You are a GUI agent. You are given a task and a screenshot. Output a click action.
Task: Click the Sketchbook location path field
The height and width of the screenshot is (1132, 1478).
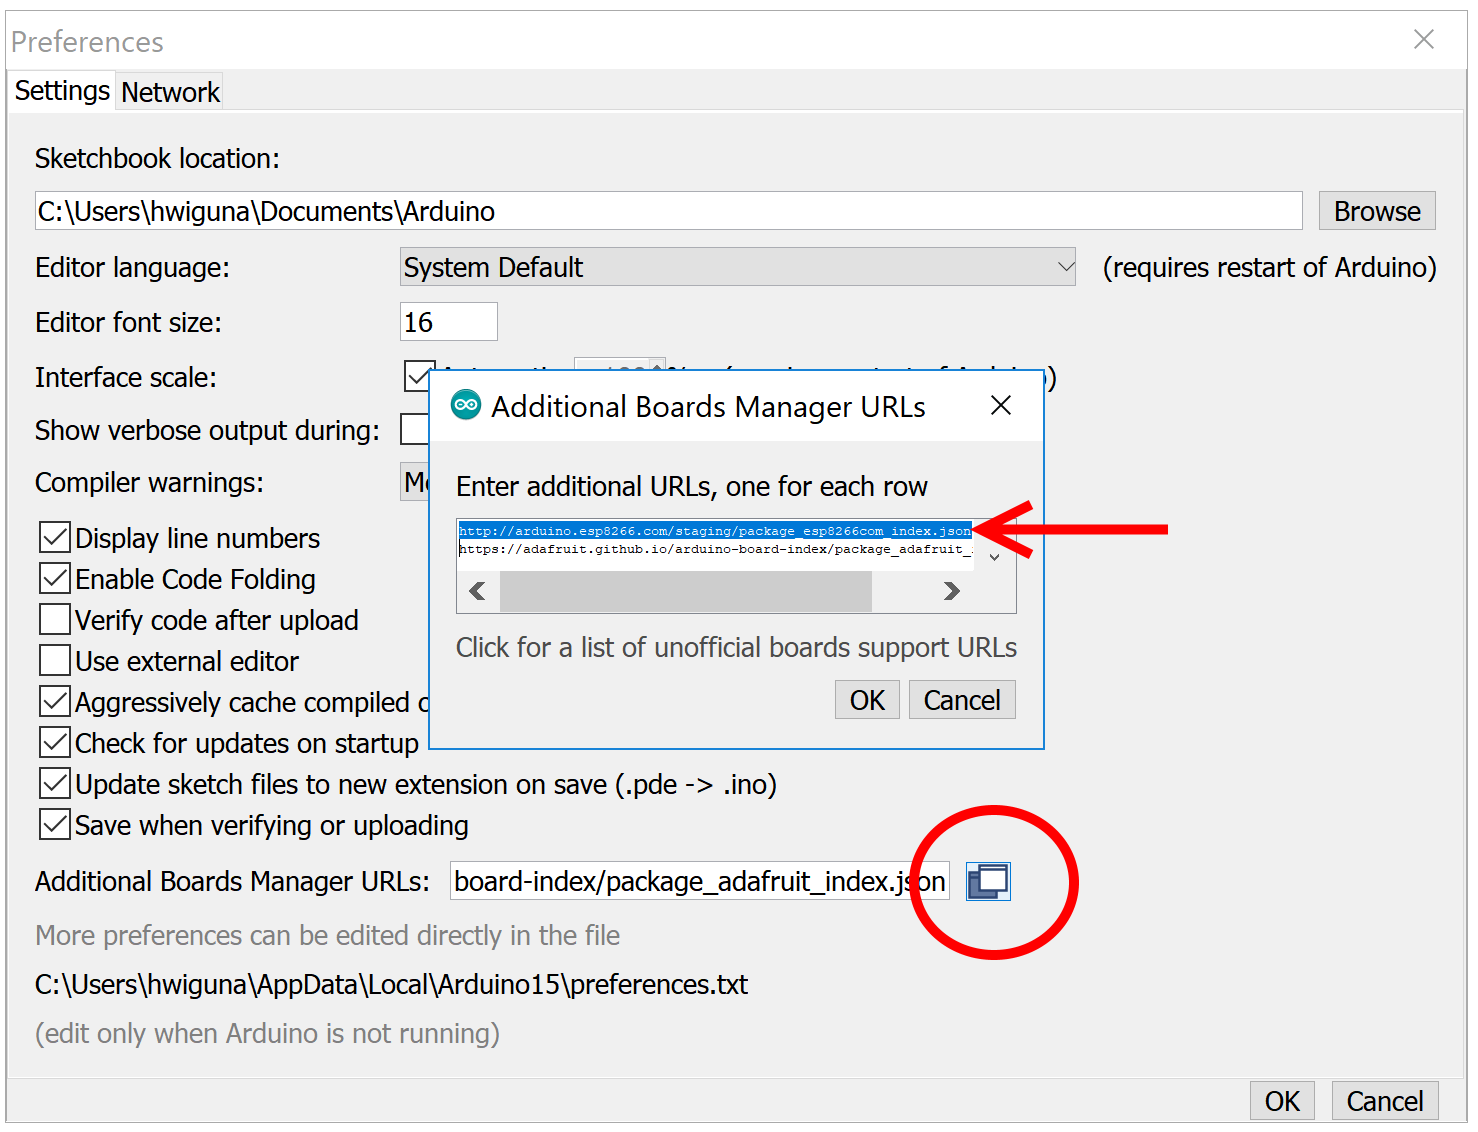668,211
